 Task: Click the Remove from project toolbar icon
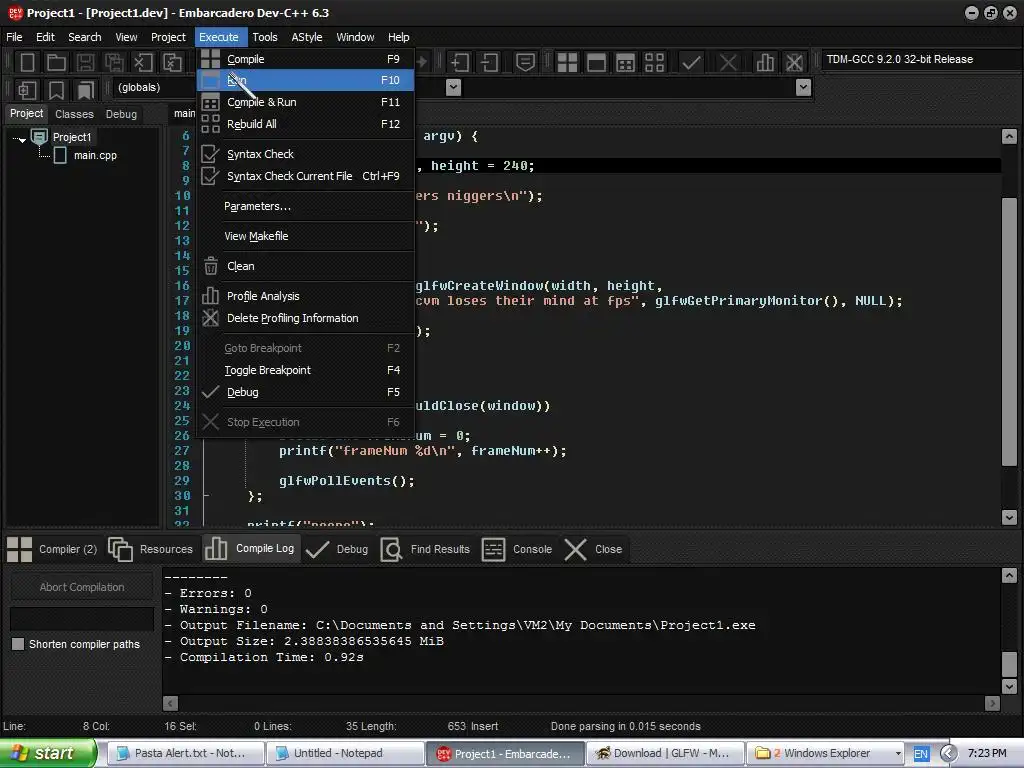pyautogui.click(x=489, y=63)
